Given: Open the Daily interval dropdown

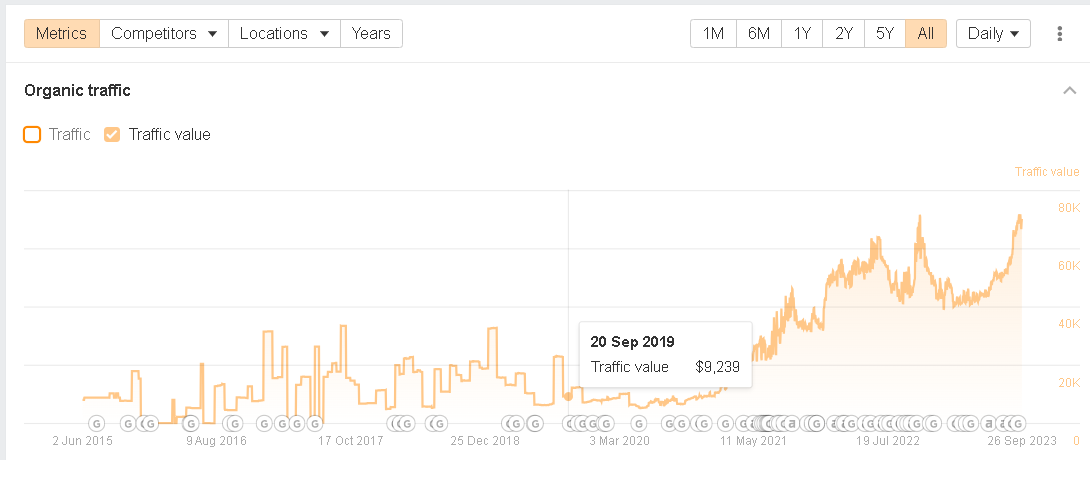Looking at the screenshot, I should tap(993, 33).
